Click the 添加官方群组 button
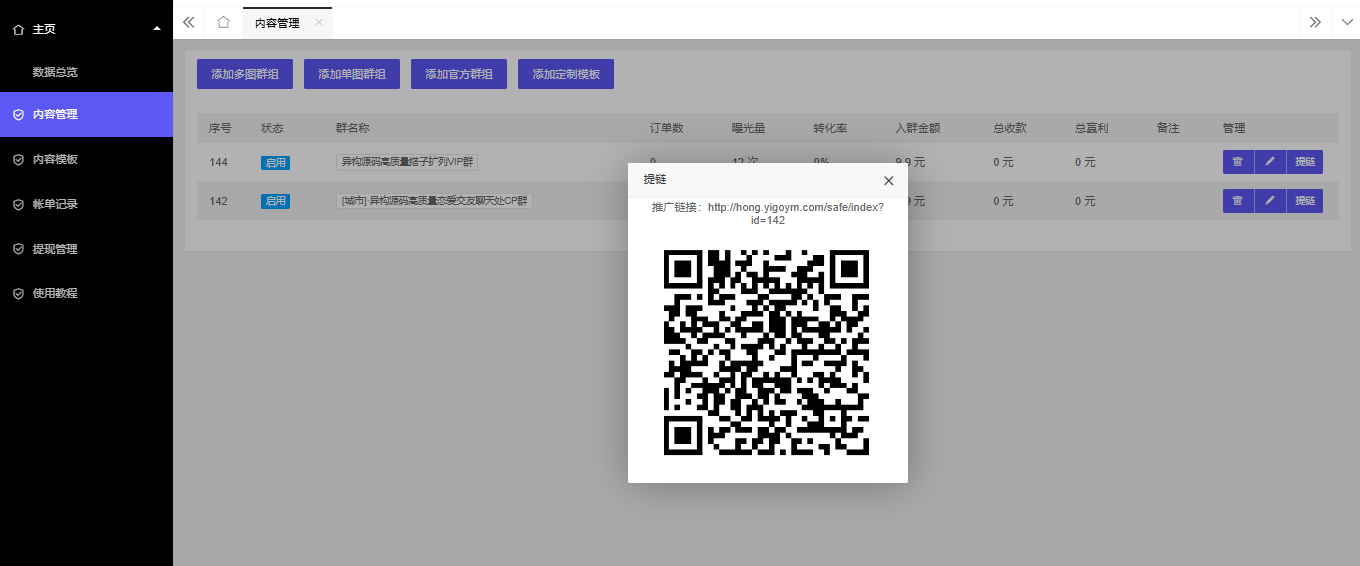Screen dimensions: 1360x566 [459, 74]
